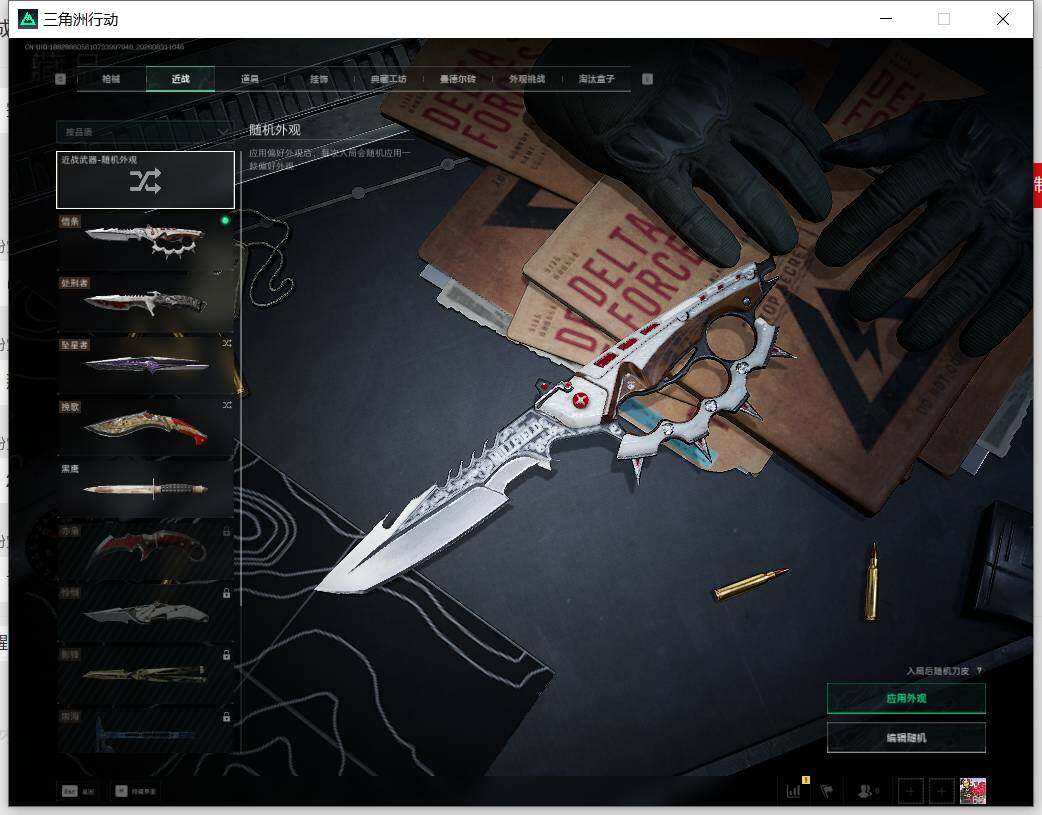Select the locked grey folding knife skin

click(146, 612)
